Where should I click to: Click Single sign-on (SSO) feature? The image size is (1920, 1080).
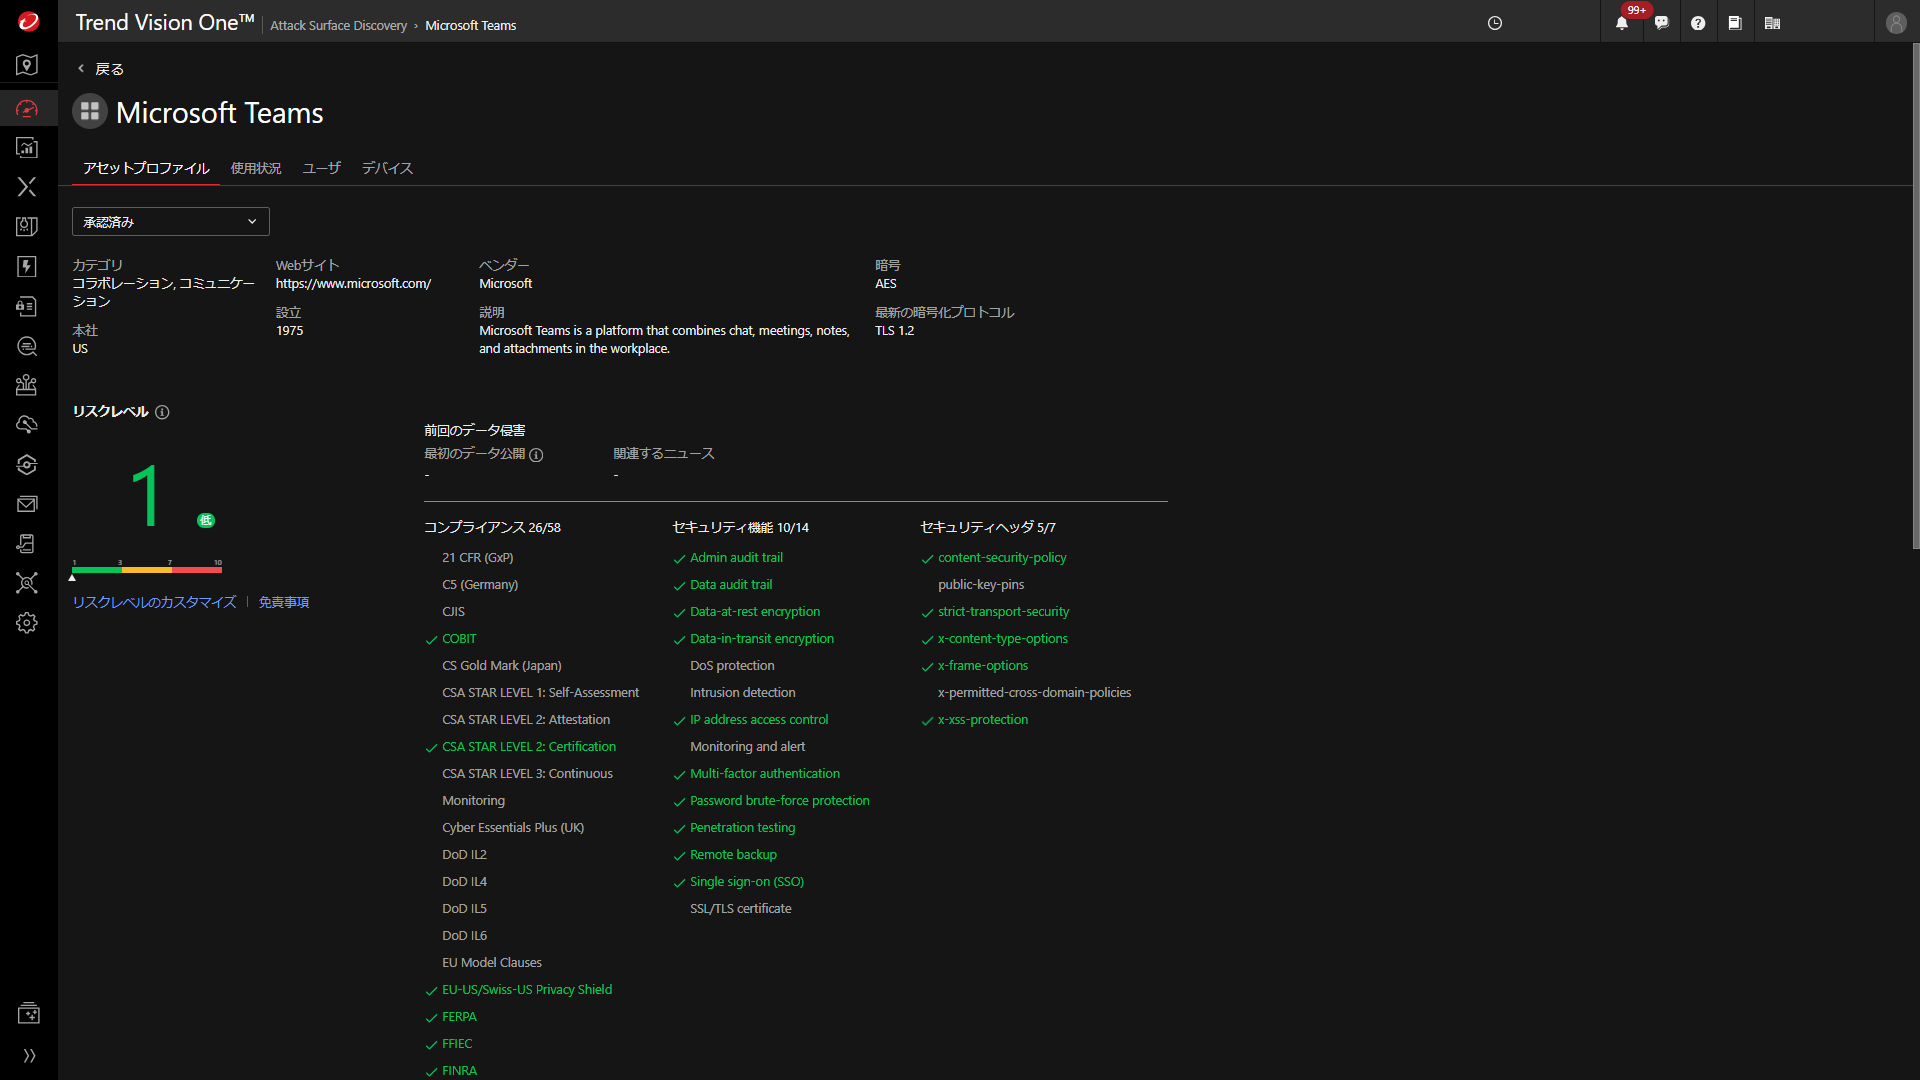click(x=747, y=882)
